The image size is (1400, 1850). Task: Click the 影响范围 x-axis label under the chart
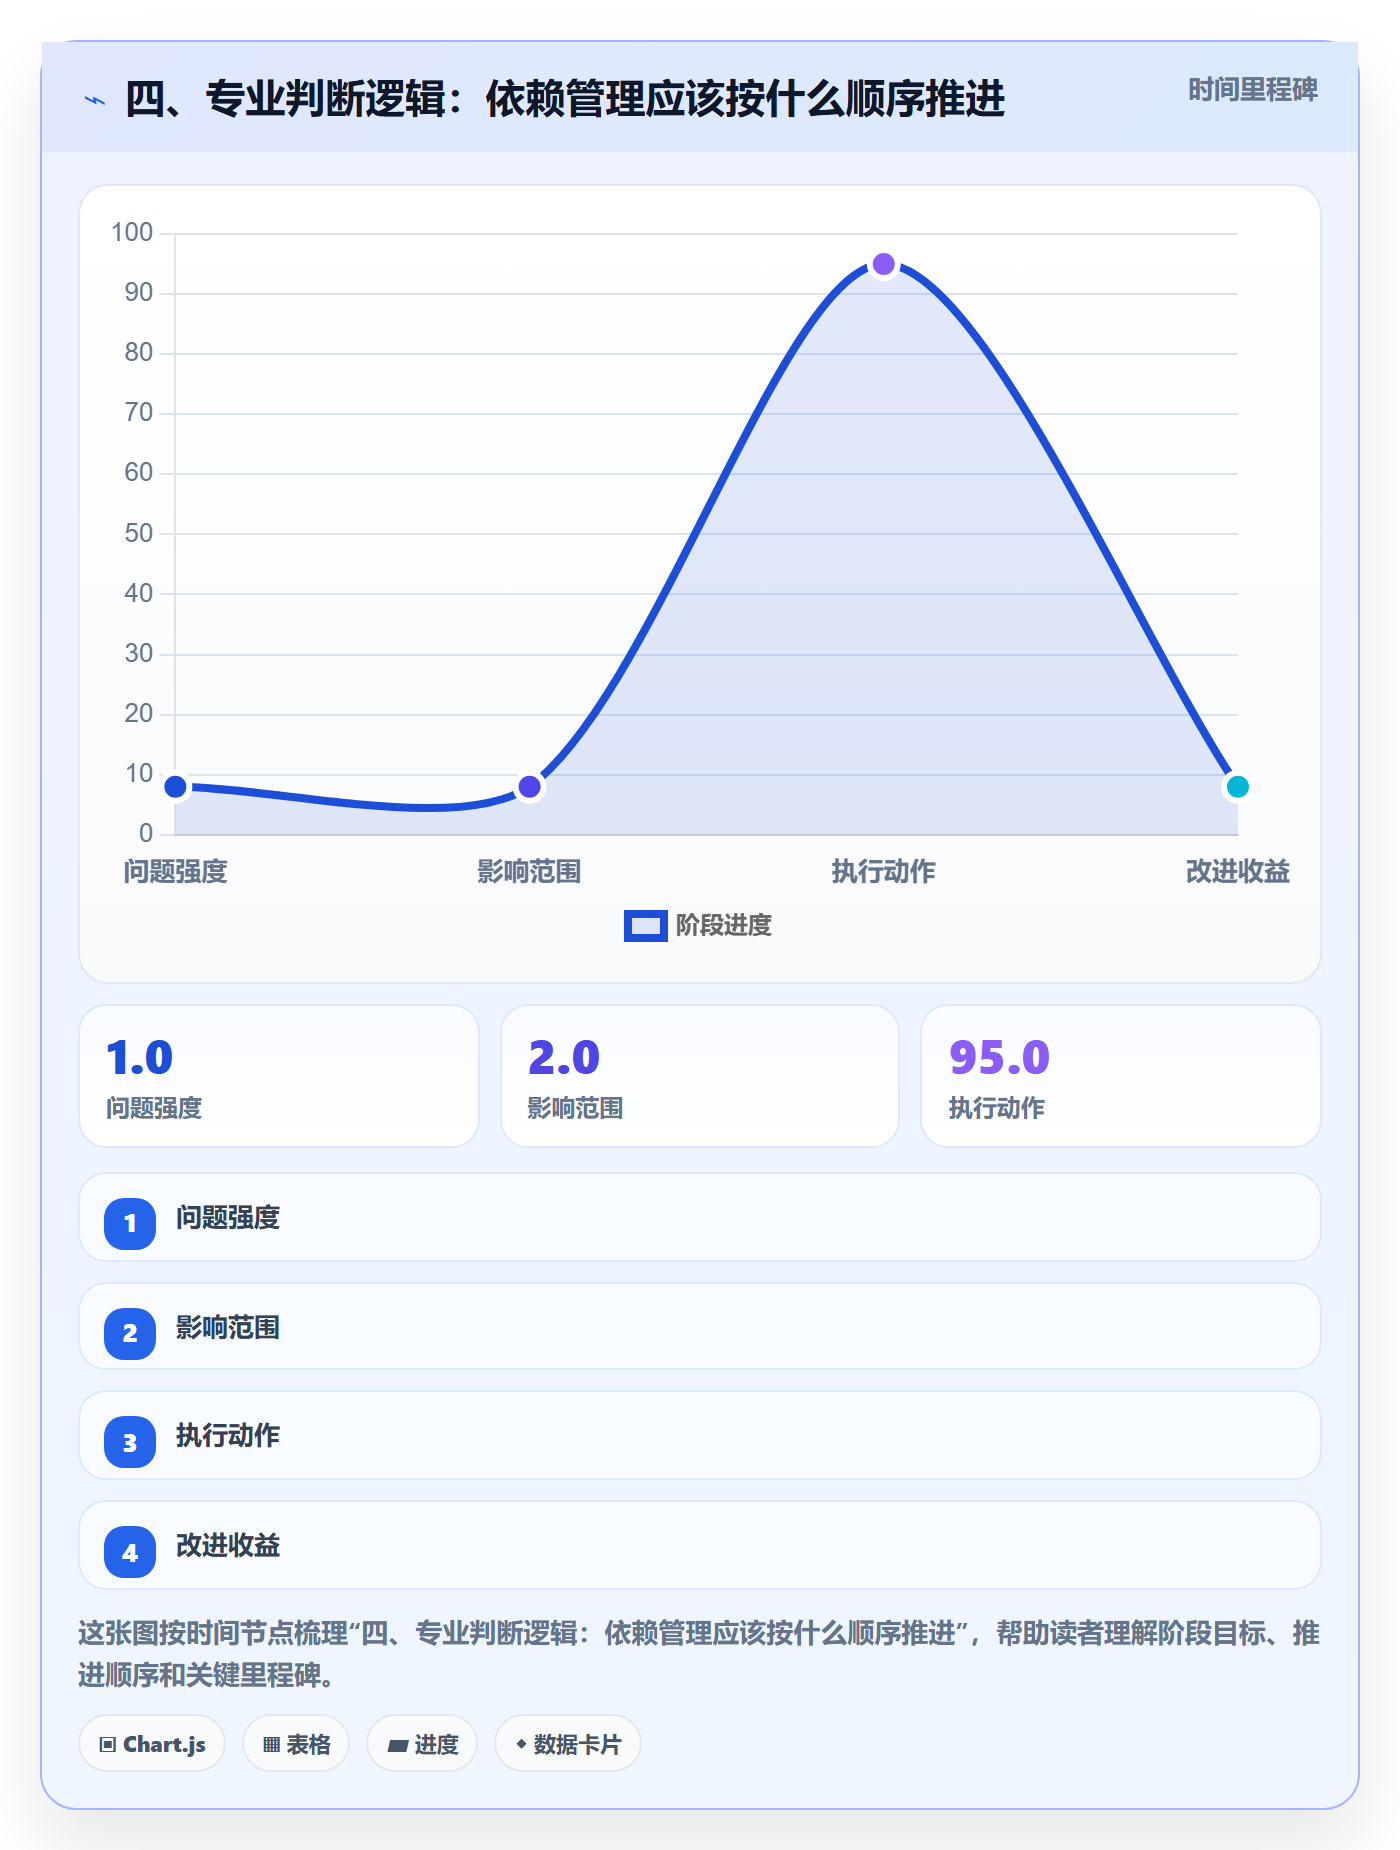(530, 872)
